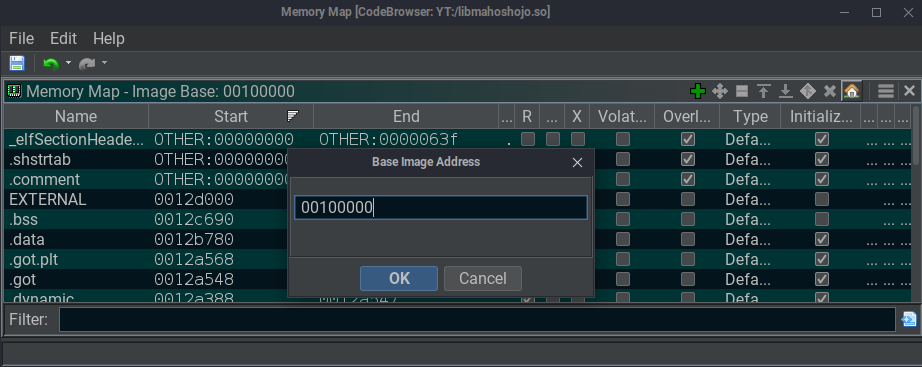Click the sort indicator on Start column

click(293, 116)
